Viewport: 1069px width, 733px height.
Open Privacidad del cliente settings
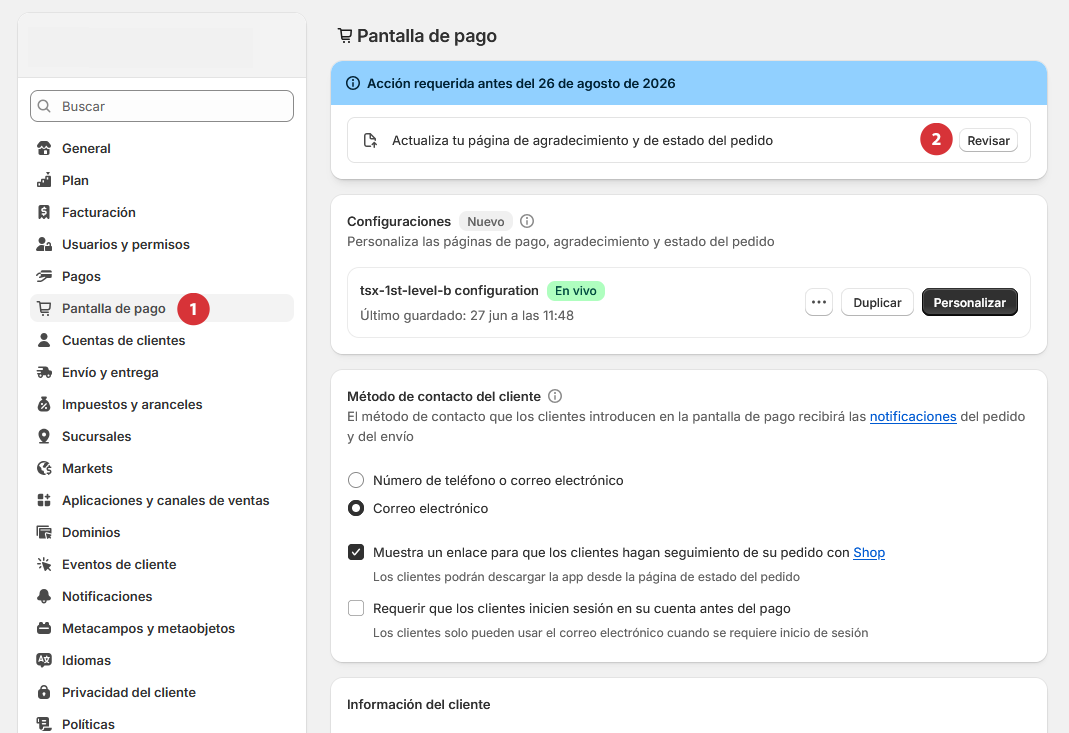[x=128, y=692]
